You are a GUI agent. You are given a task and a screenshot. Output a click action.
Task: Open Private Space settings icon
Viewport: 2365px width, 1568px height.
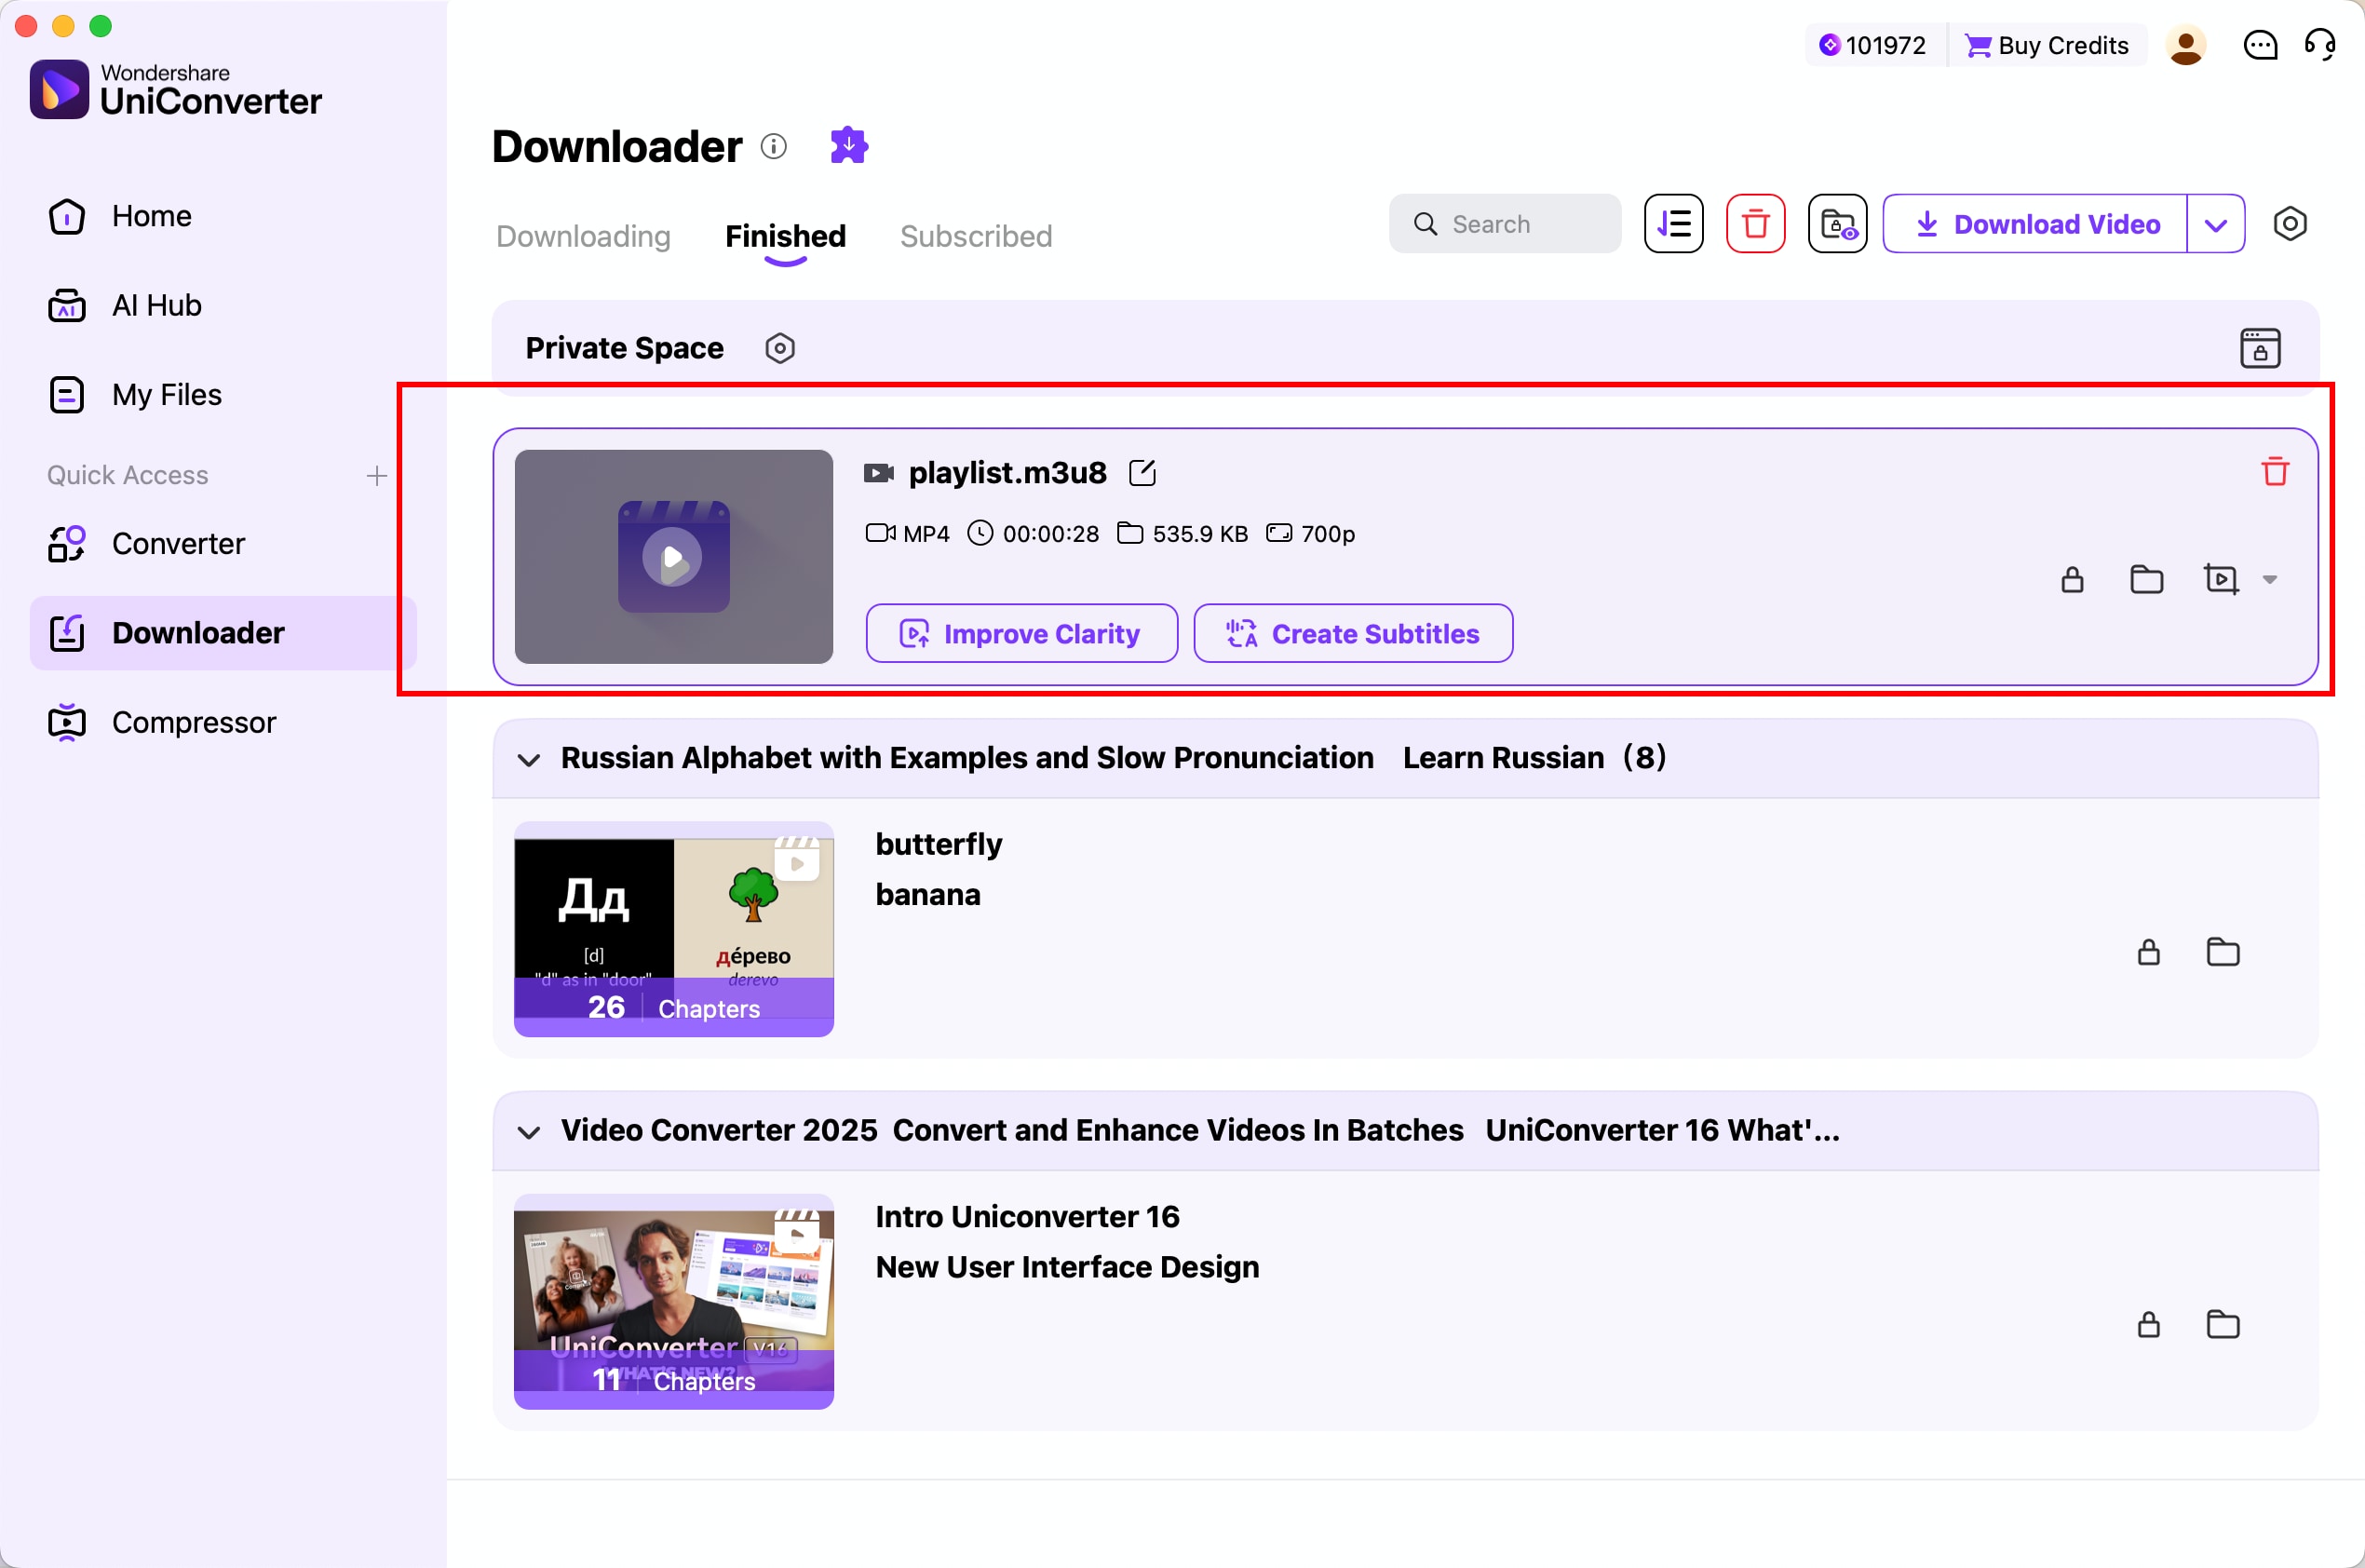coord(780,348)
